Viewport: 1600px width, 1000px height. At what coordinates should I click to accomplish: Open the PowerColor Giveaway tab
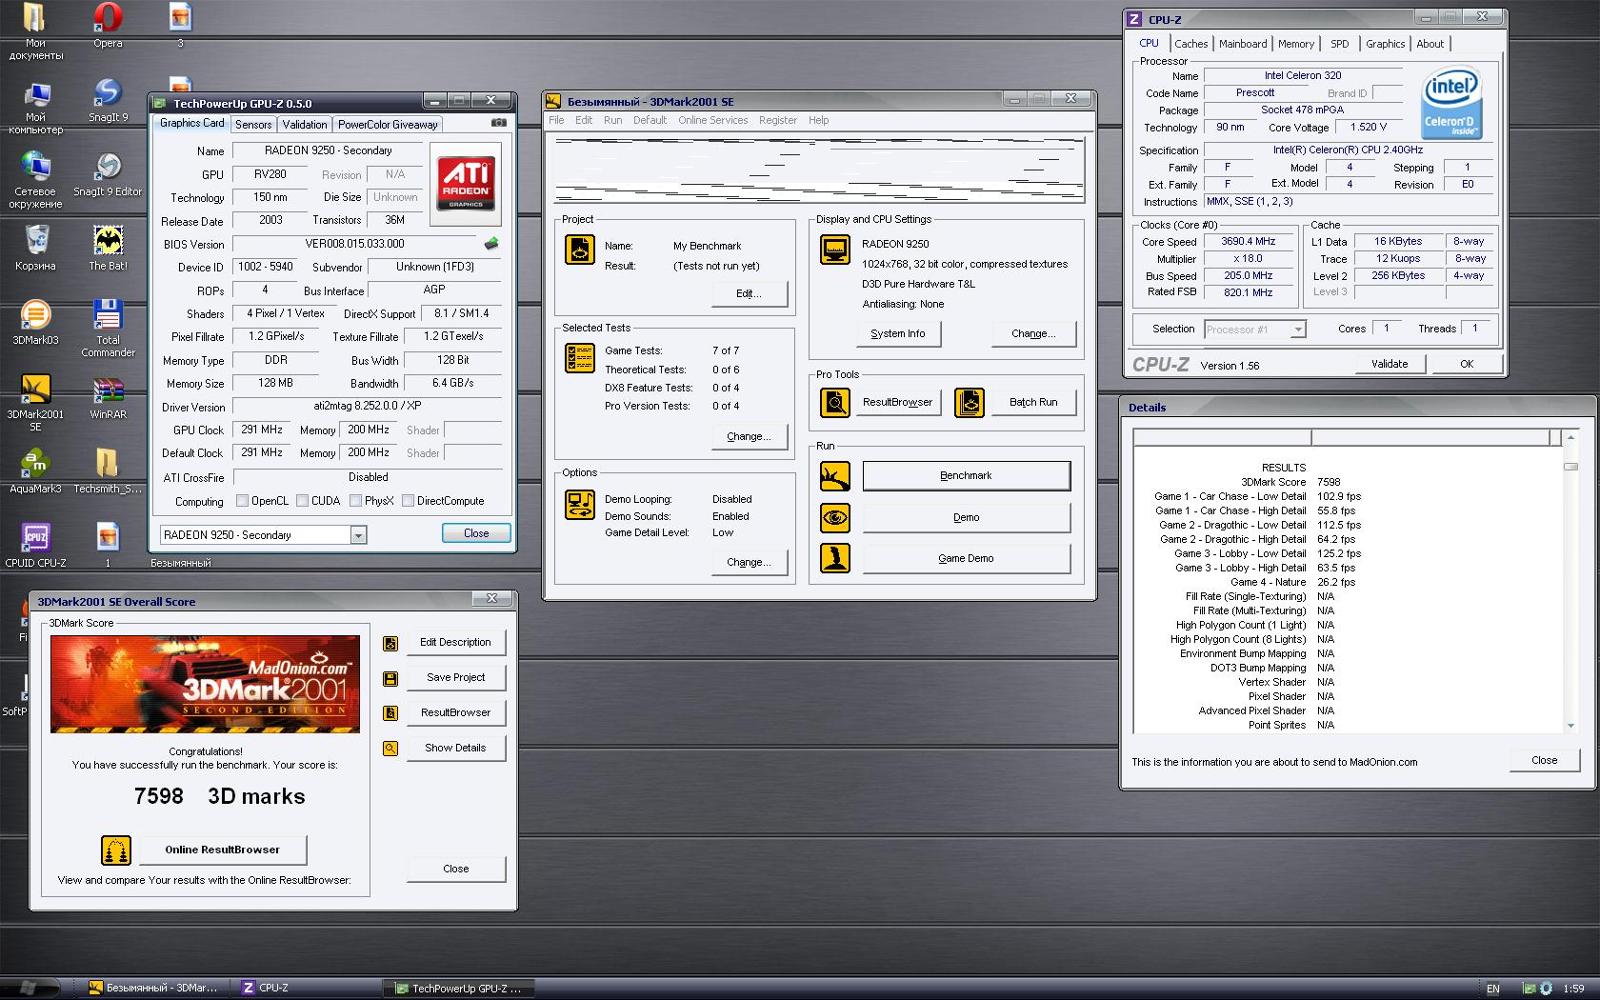387,125
